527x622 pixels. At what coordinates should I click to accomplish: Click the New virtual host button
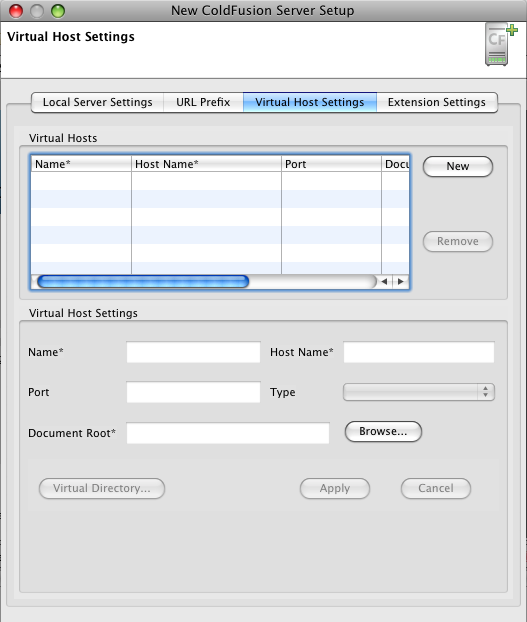pos(458,166)
